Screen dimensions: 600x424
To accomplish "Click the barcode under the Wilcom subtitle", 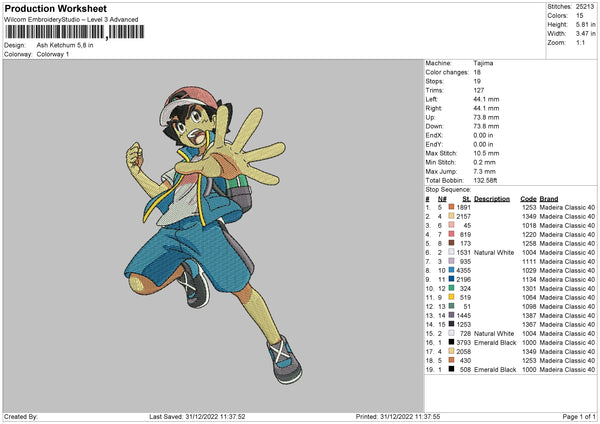I will [x=75, y=32].
